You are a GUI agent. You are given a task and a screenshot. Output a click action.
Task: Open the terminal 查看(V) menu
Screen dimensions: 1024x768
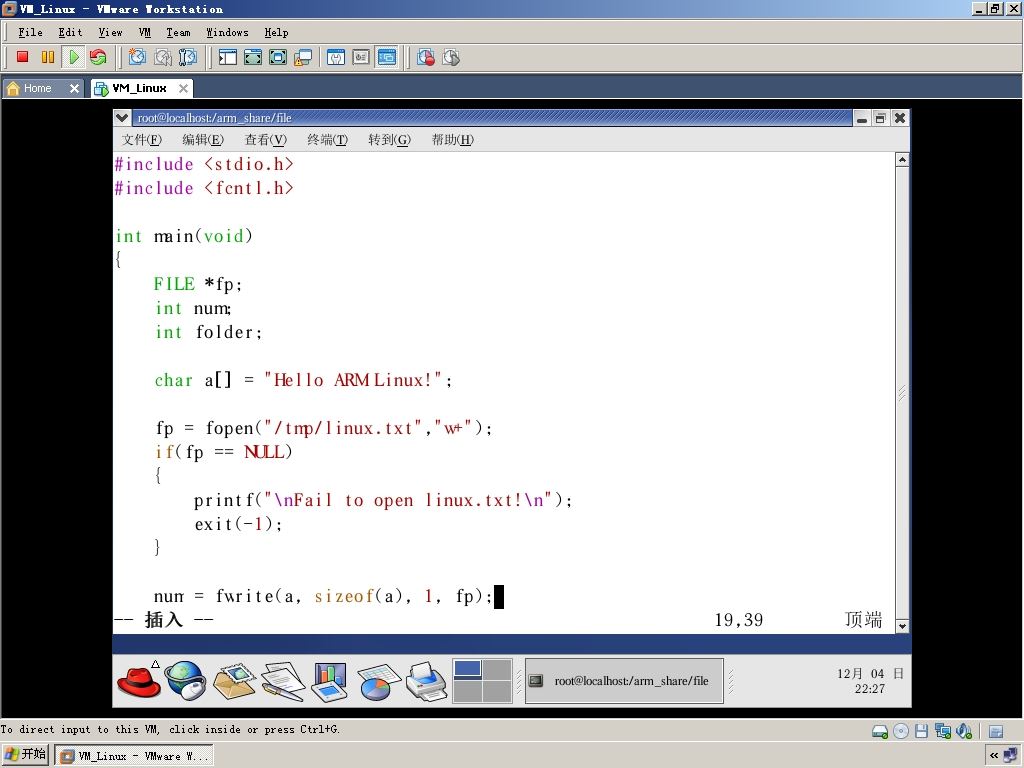pyautogui.click(x=265, y=140)
